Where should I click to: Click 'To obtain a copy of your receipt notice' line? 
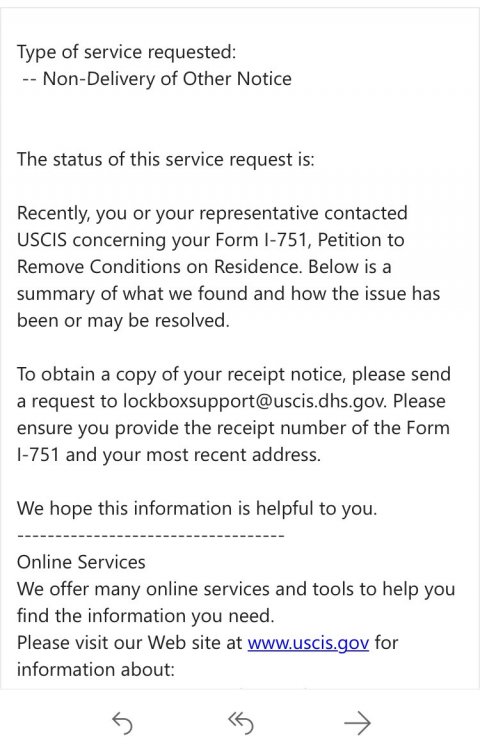[x=234, y=374]
